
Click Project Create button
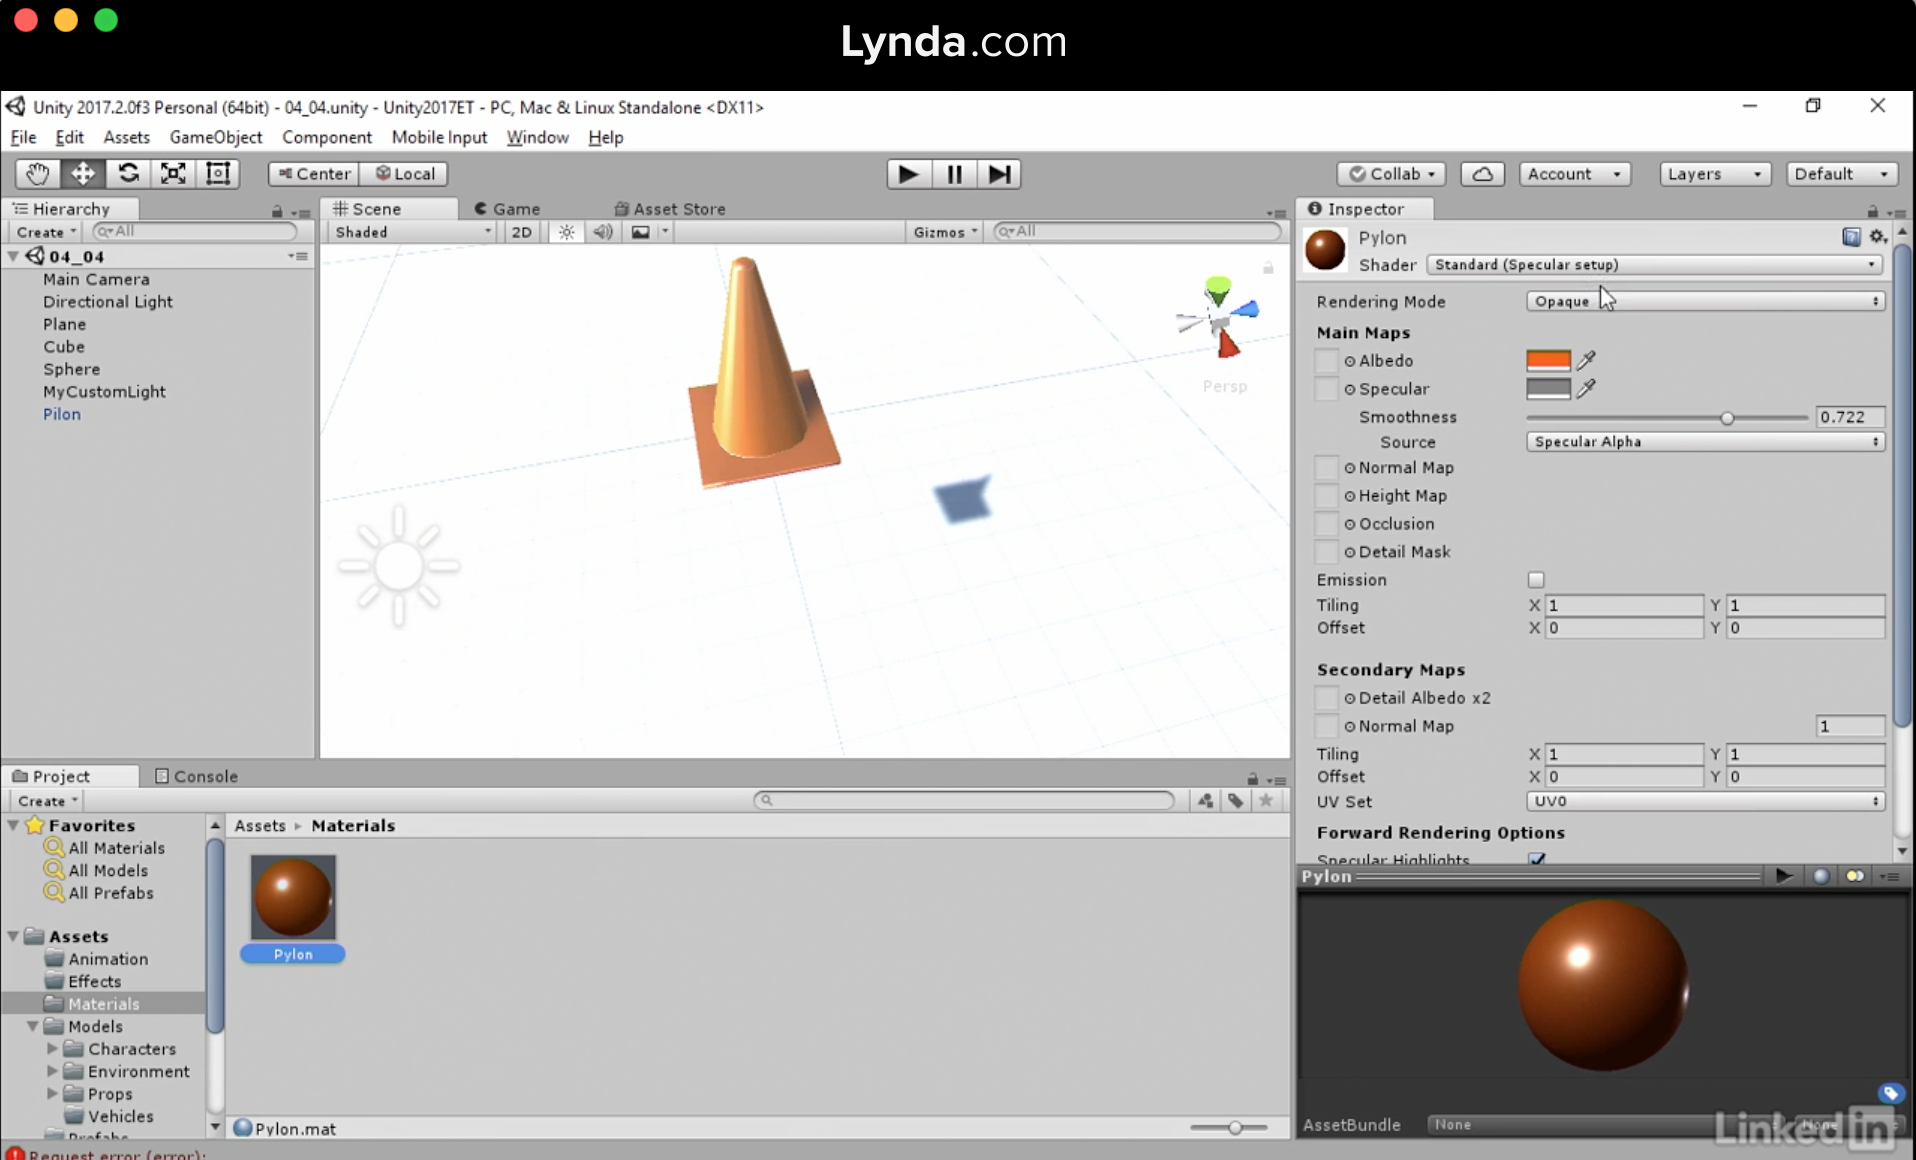pos(47,801)
